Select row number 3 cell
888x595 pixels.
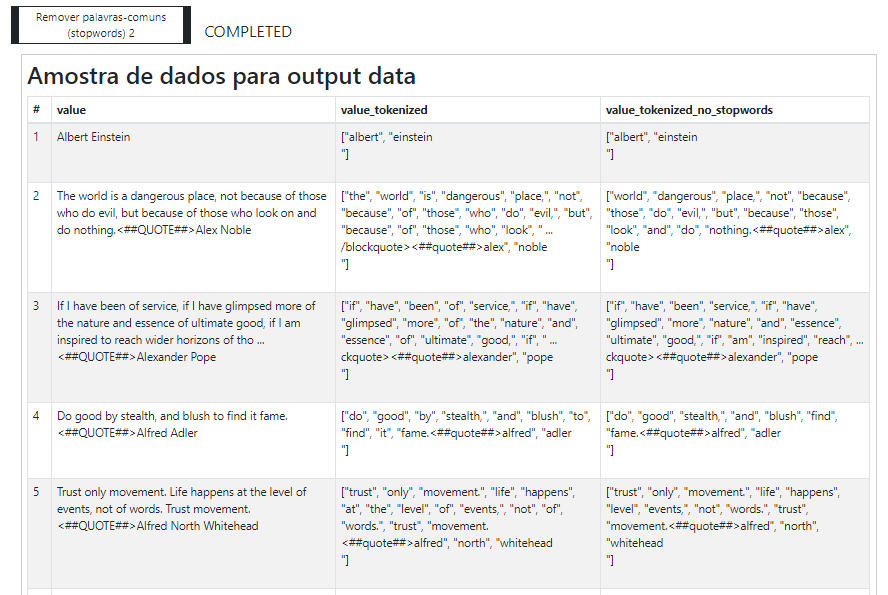click(39, 347)
